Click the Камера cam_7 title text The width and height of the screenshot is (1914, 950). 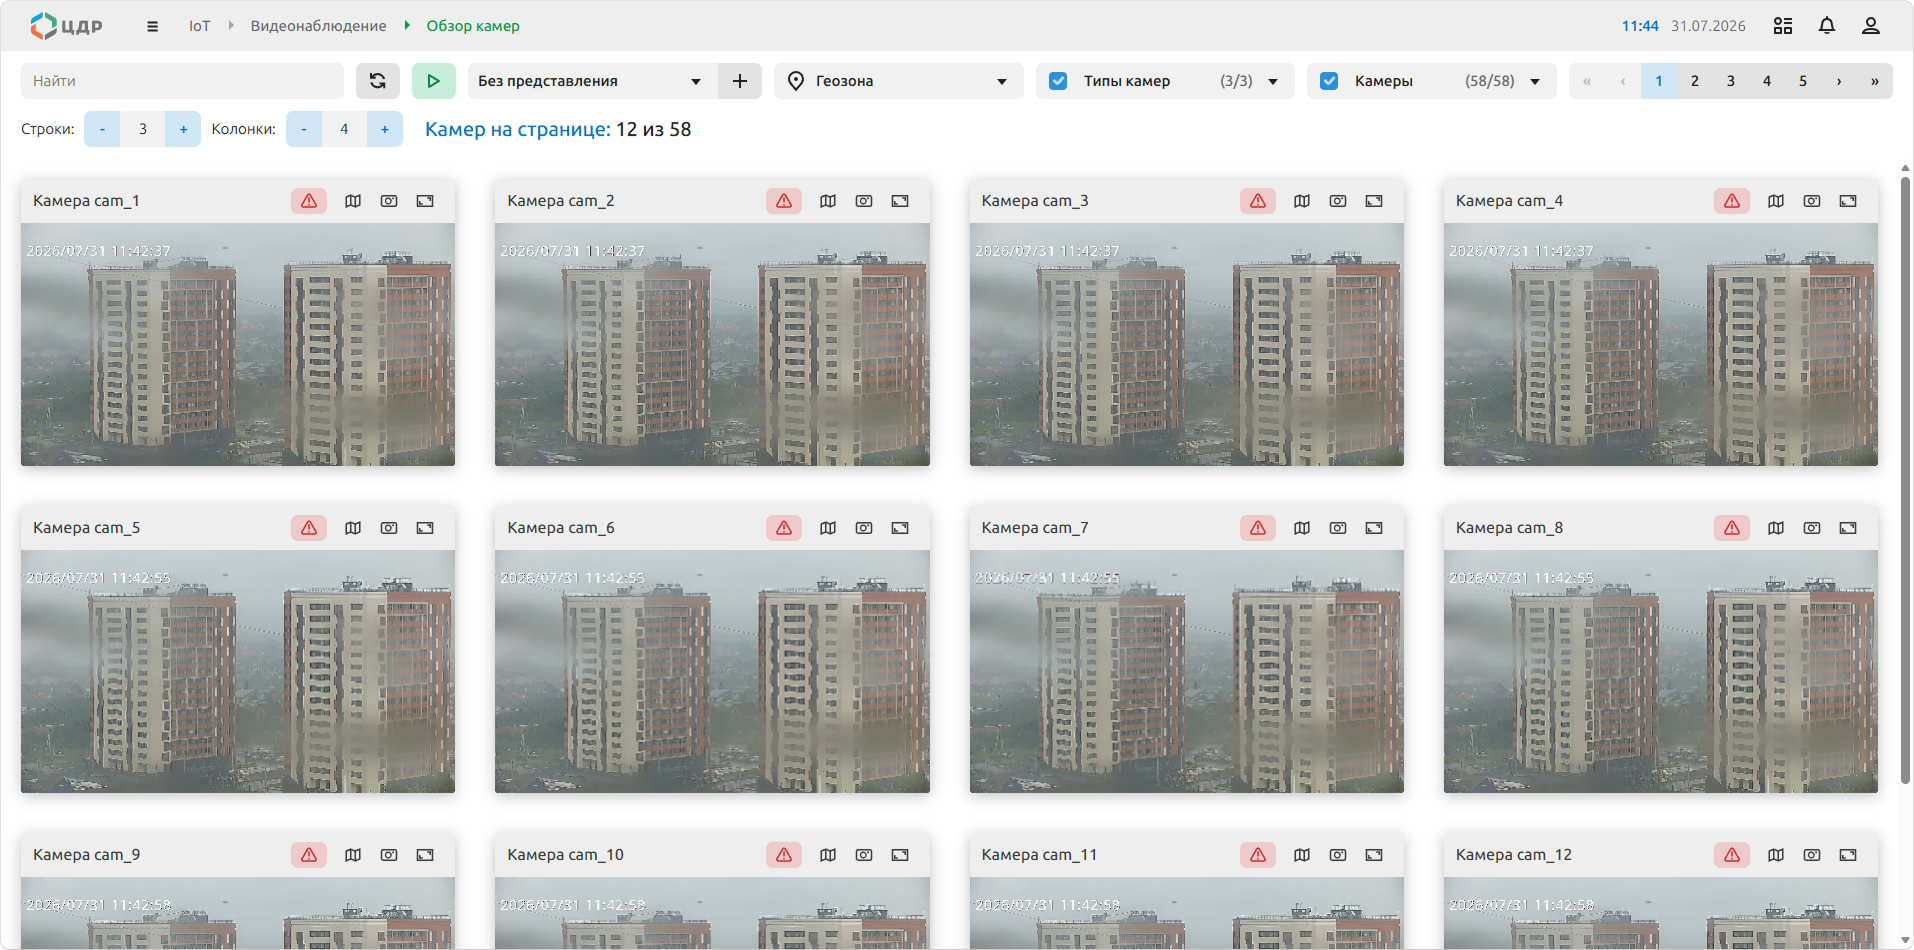tap(1035, 528)
